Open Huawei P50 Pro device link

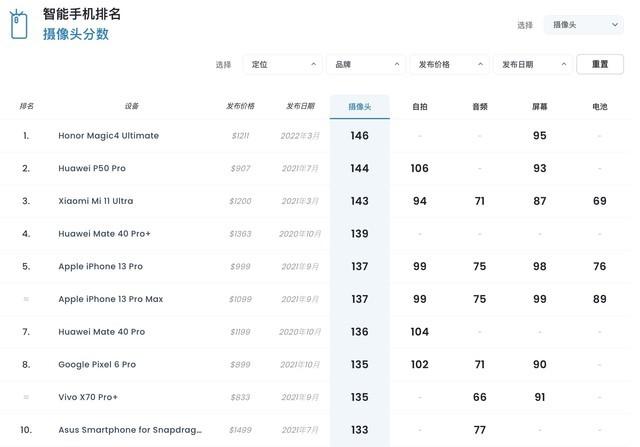92,168
